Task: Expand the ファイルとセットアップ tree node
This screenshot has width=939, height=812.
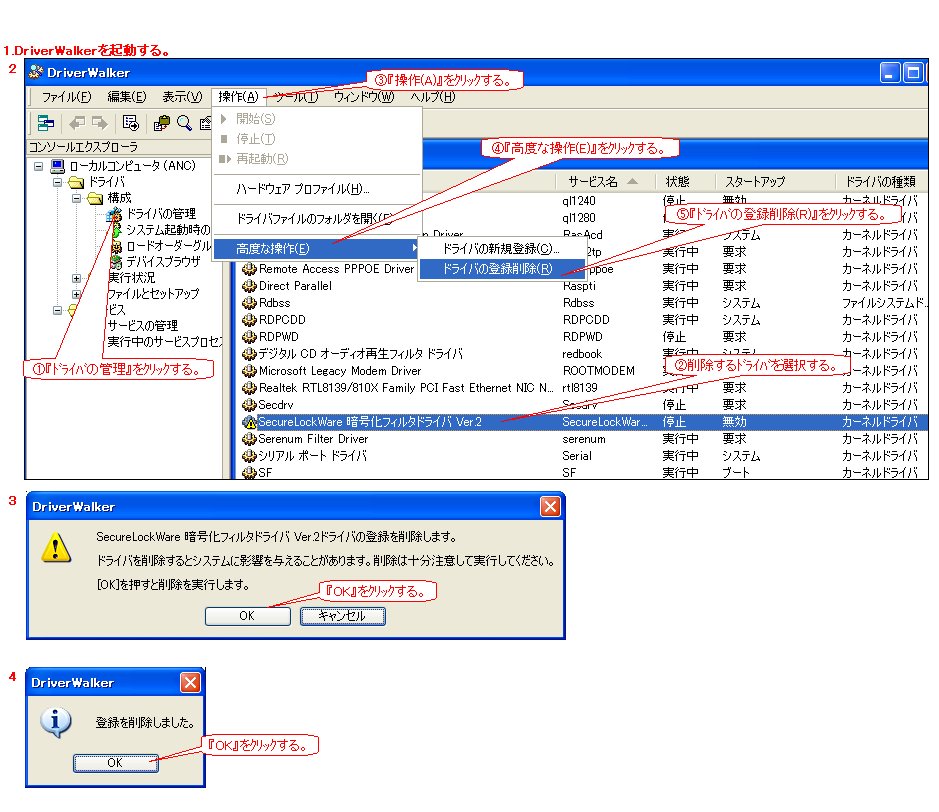Action: (x=76, y=295)
